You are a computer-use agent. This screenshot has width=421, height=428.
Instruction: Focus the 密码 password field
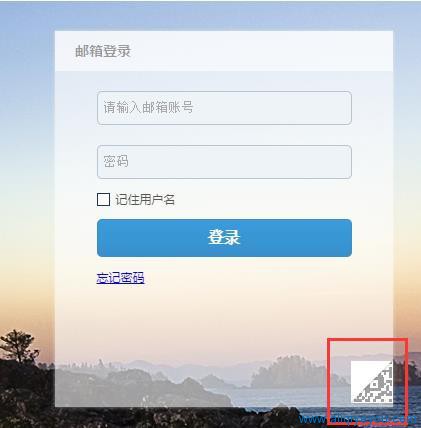coord(224,162)
